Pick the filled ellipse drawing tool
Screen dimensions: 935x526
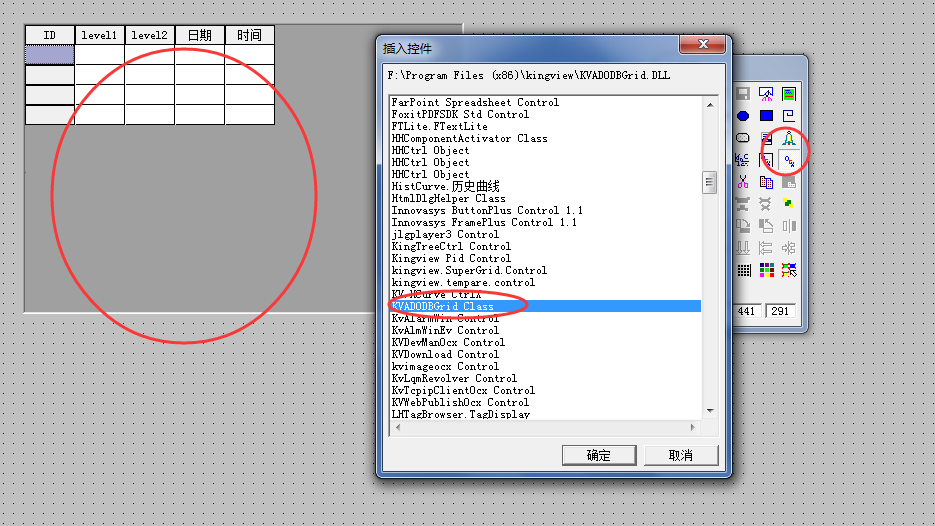pos(743,116)
